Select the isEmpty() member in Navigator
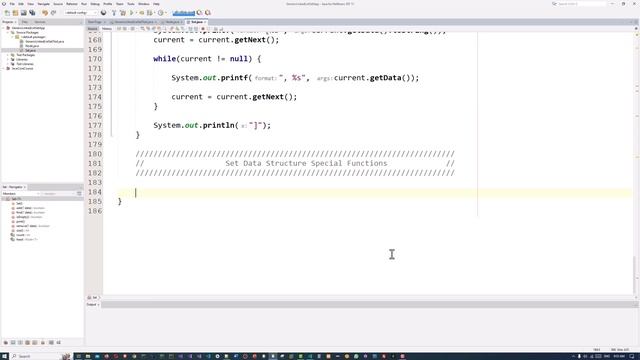Image resolution: width=640 pixels, height=360 pixels. (x=27, y=217)
